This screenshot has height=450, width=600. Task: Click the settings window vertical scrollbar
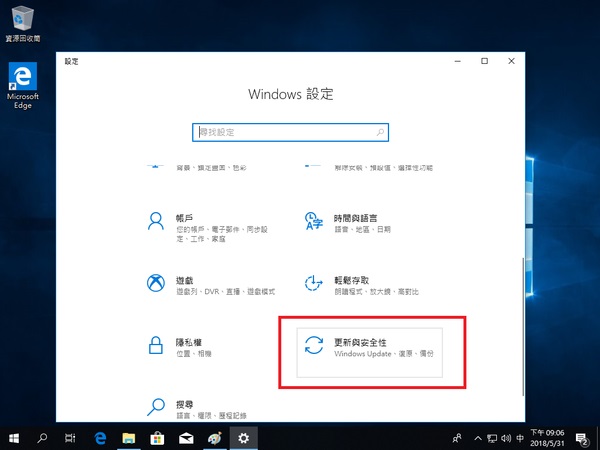523,326
